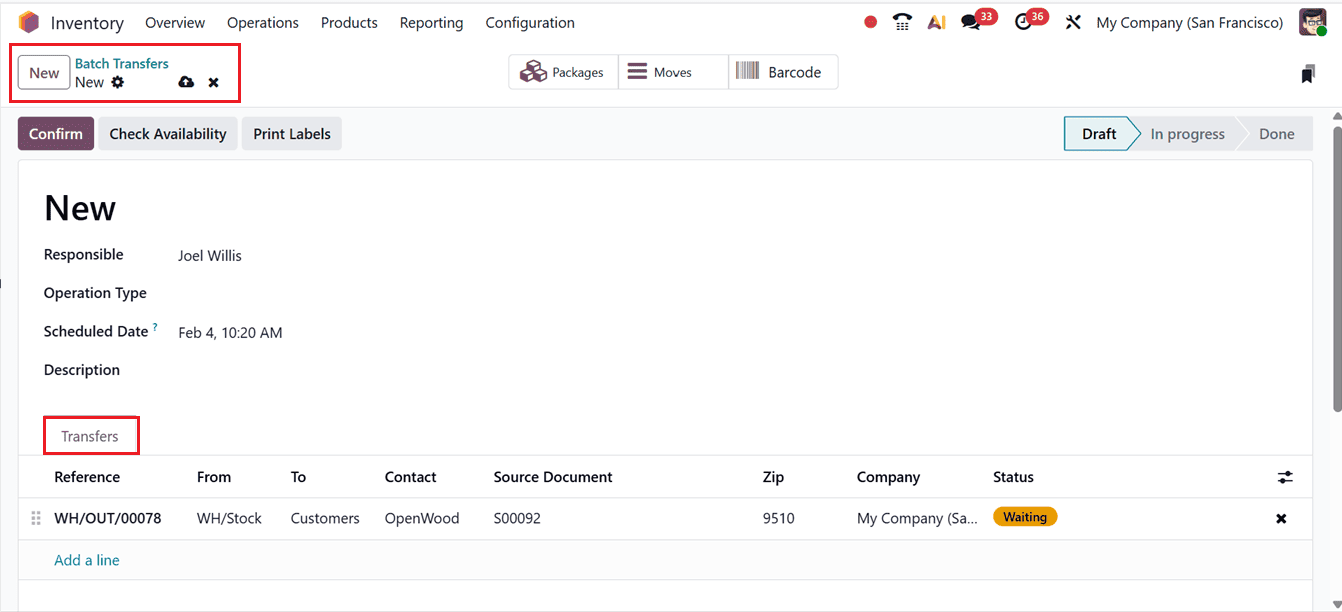
Task: Open the Transfers list optional columns selector
Action: [x=1285, y=477]
